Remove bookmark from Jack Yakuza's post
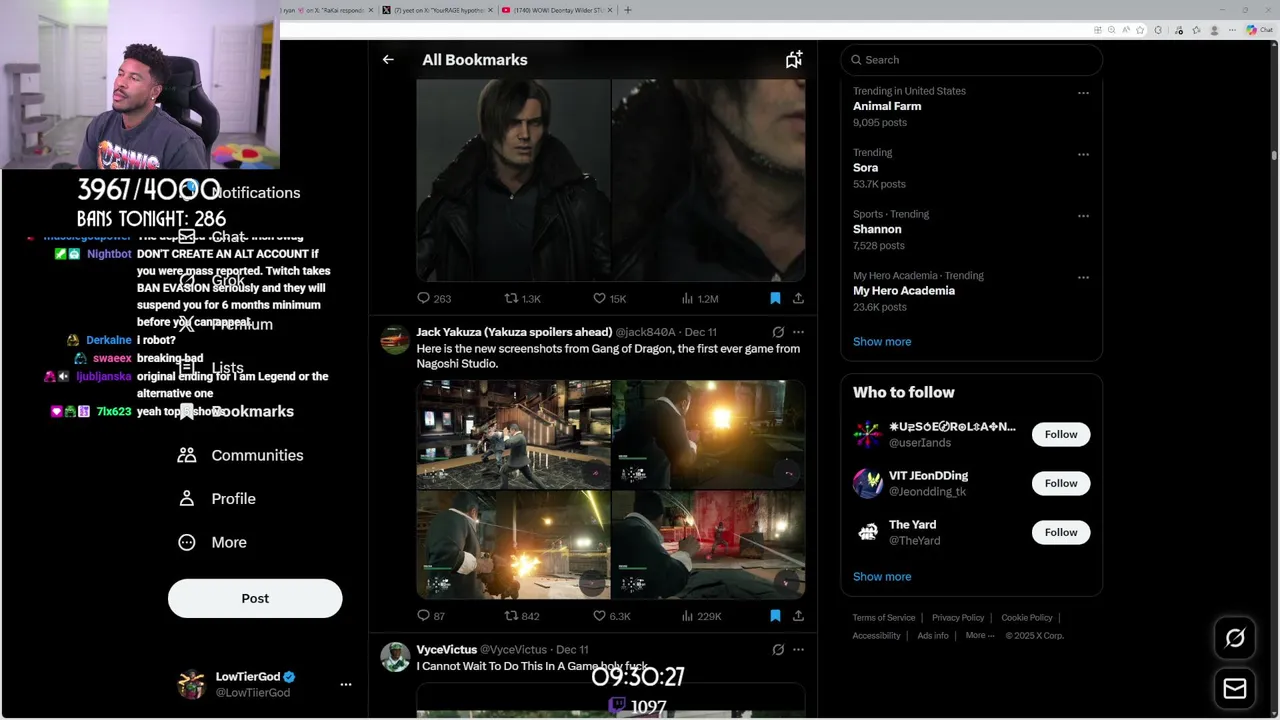Viewport: 1280px width, 720px height. point(775,616)
